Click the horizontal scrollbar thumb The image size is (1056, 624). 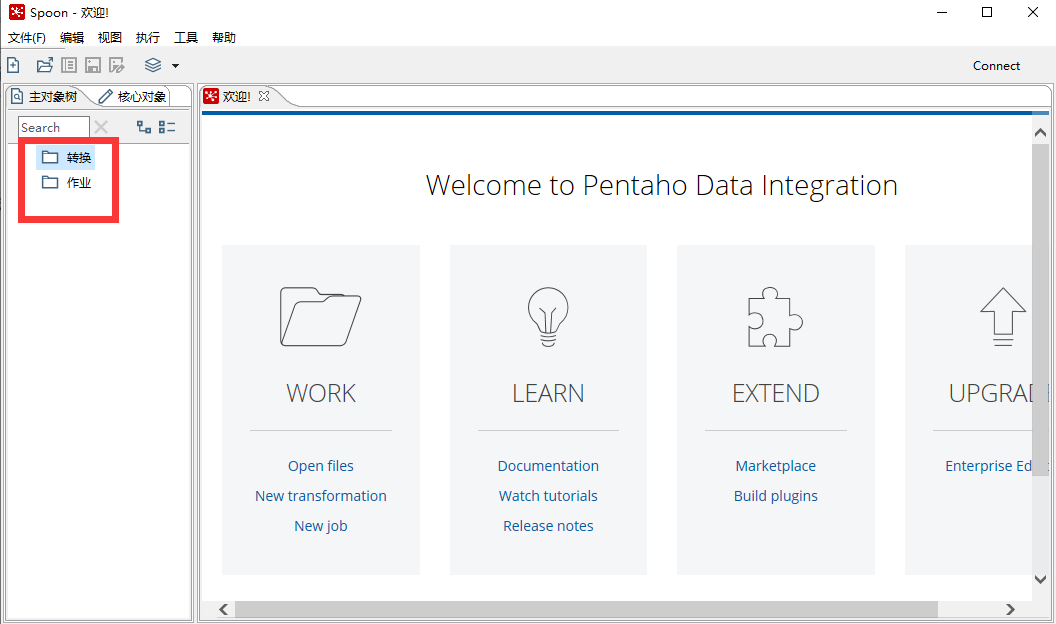[x=586, y=609]
